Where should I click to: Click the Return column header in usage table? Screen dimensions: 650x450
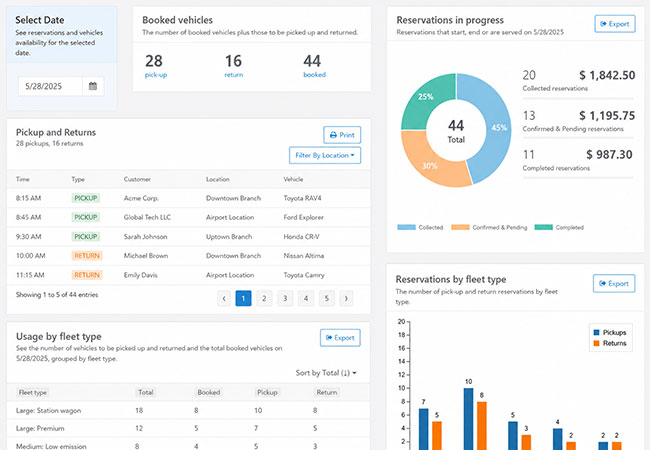coord(327,392)
